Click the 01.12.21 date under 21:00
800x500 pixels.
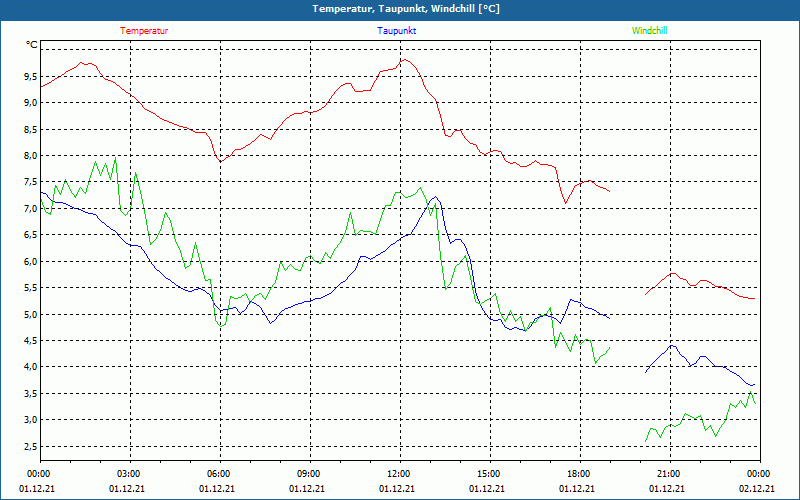pyautogui.click(x=667, y=488)
